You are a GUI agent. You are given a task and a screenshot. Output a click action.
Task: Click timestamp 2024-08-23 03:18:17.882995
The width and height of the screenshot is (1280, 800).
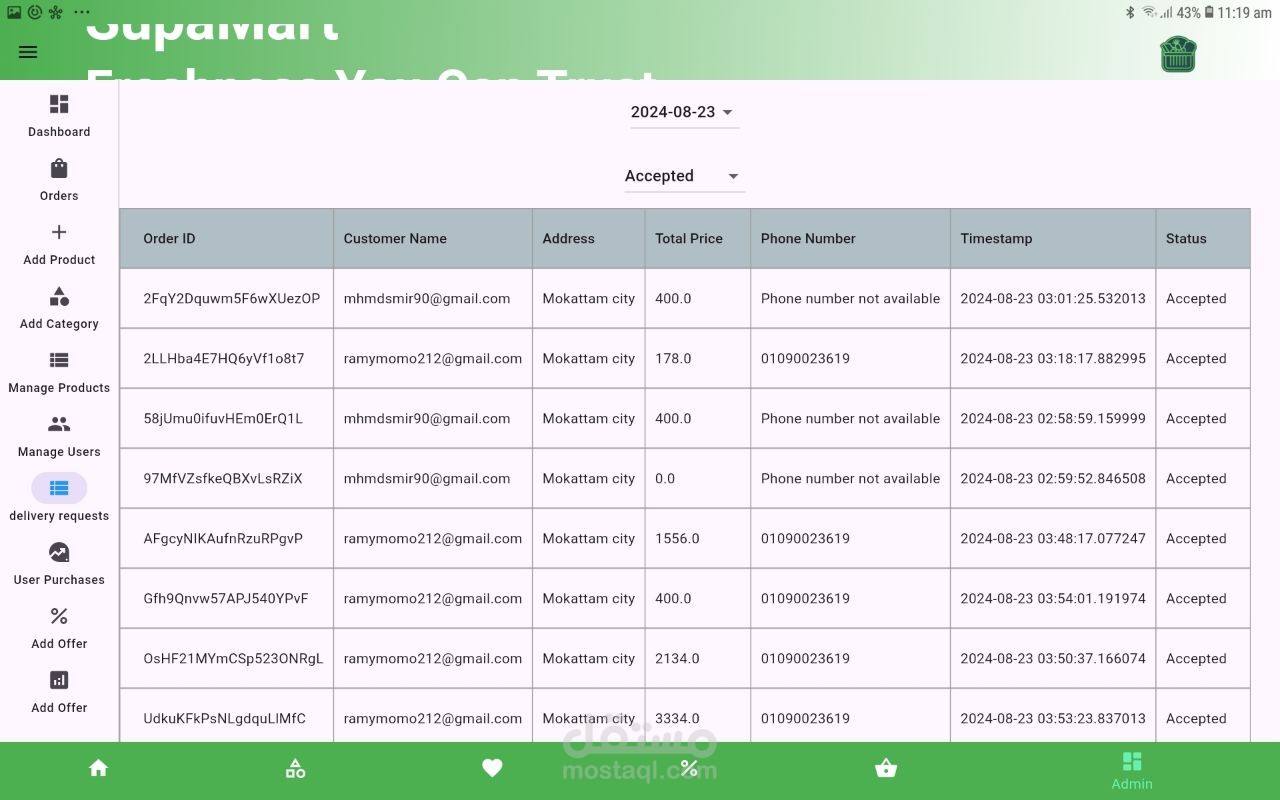pyautogui.click(x=1053, y=358)
